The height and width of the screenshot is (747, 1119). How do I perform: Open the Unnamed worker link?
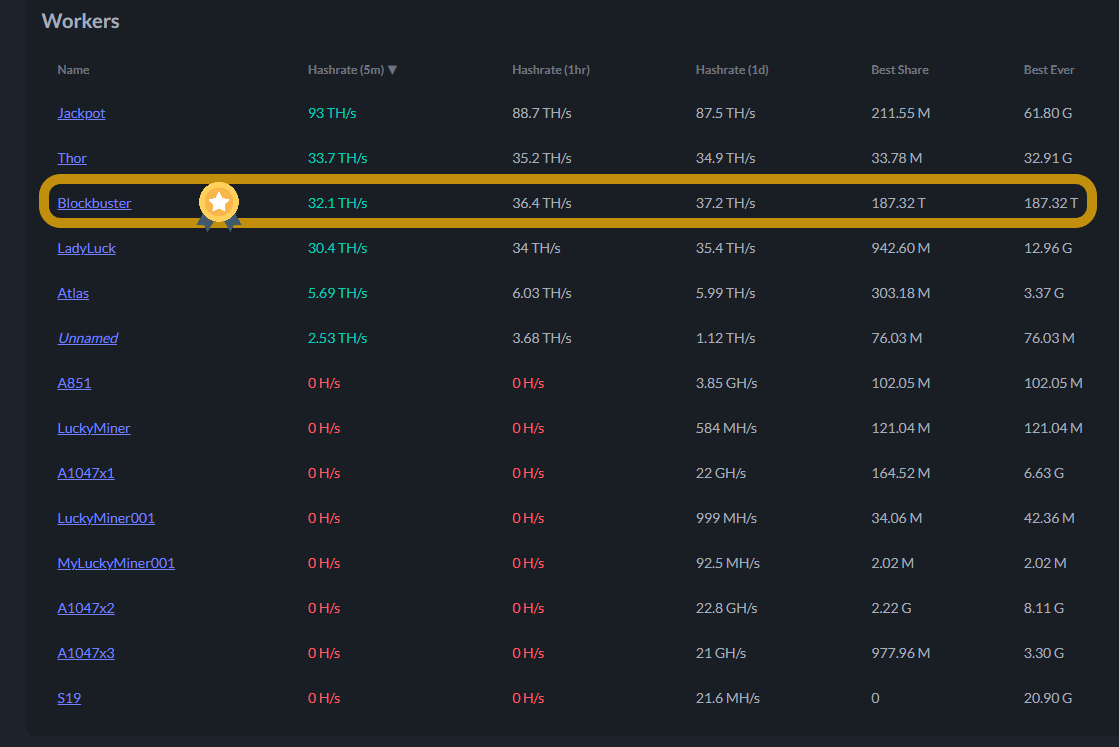coord(88,337)
